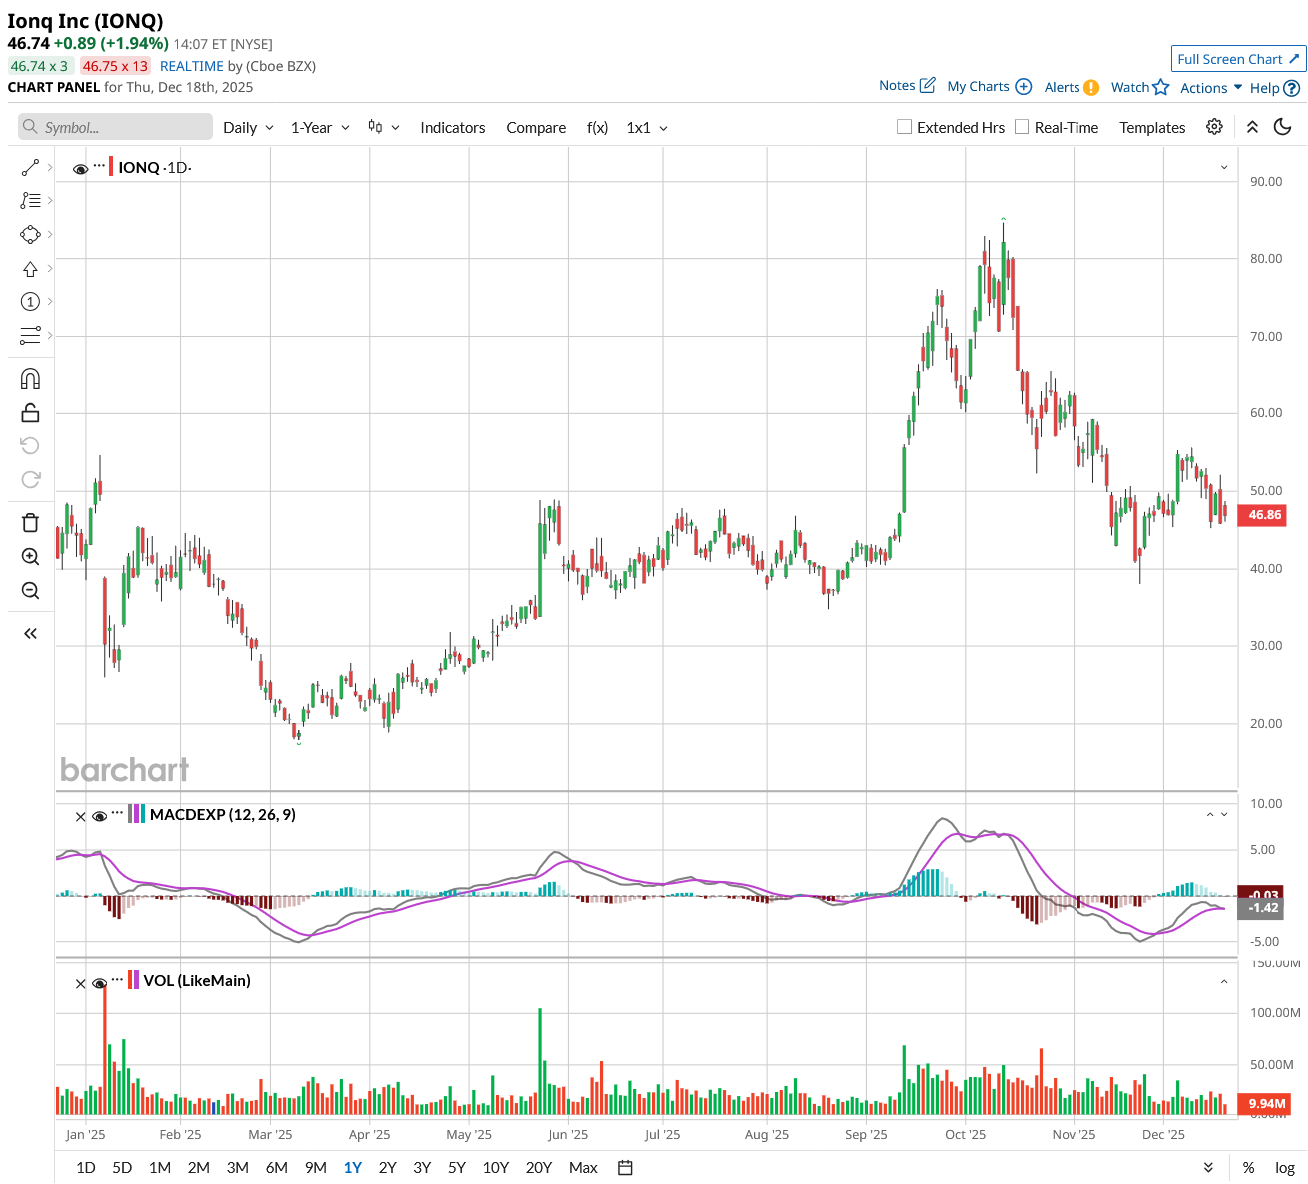The image size is (1308, 1184).
Task: Open more options for IONQ series
Action: [99, 165]
